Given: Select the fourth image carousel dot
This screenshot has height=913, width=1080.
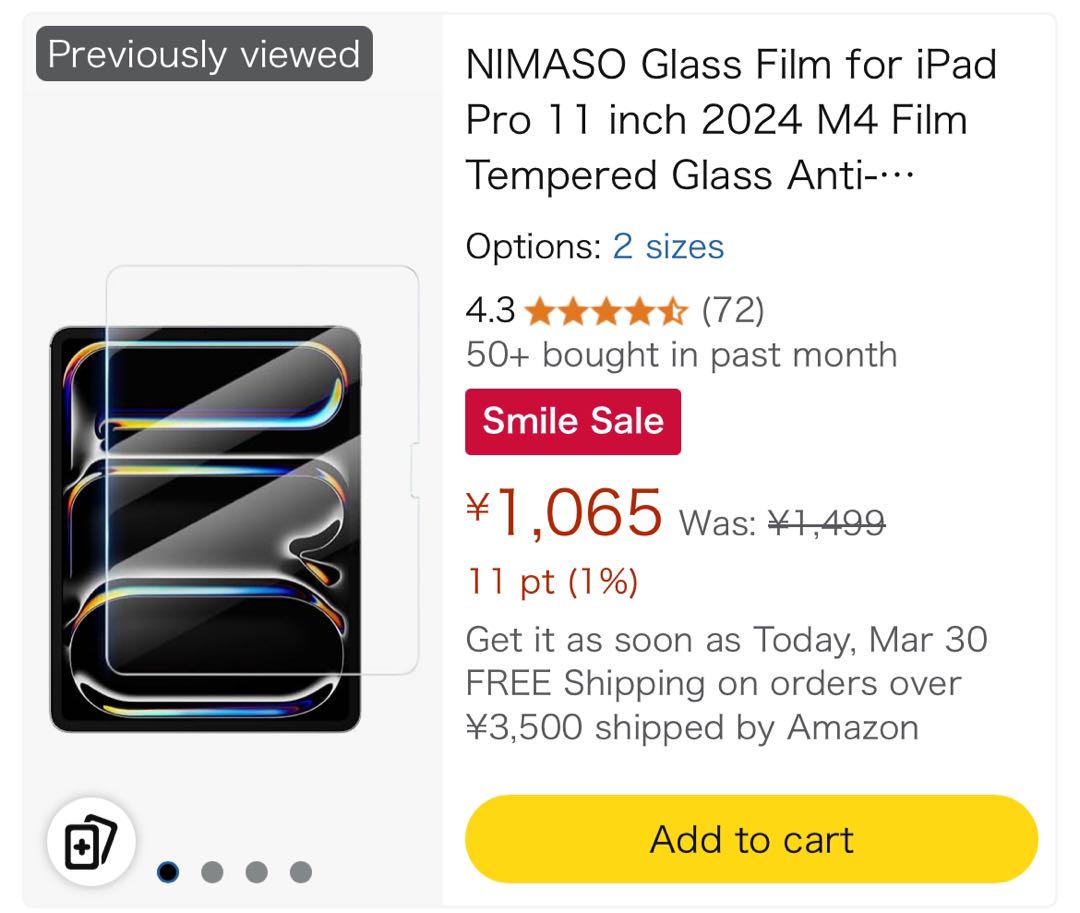Looking at the screenshot, I should [301, 872].
